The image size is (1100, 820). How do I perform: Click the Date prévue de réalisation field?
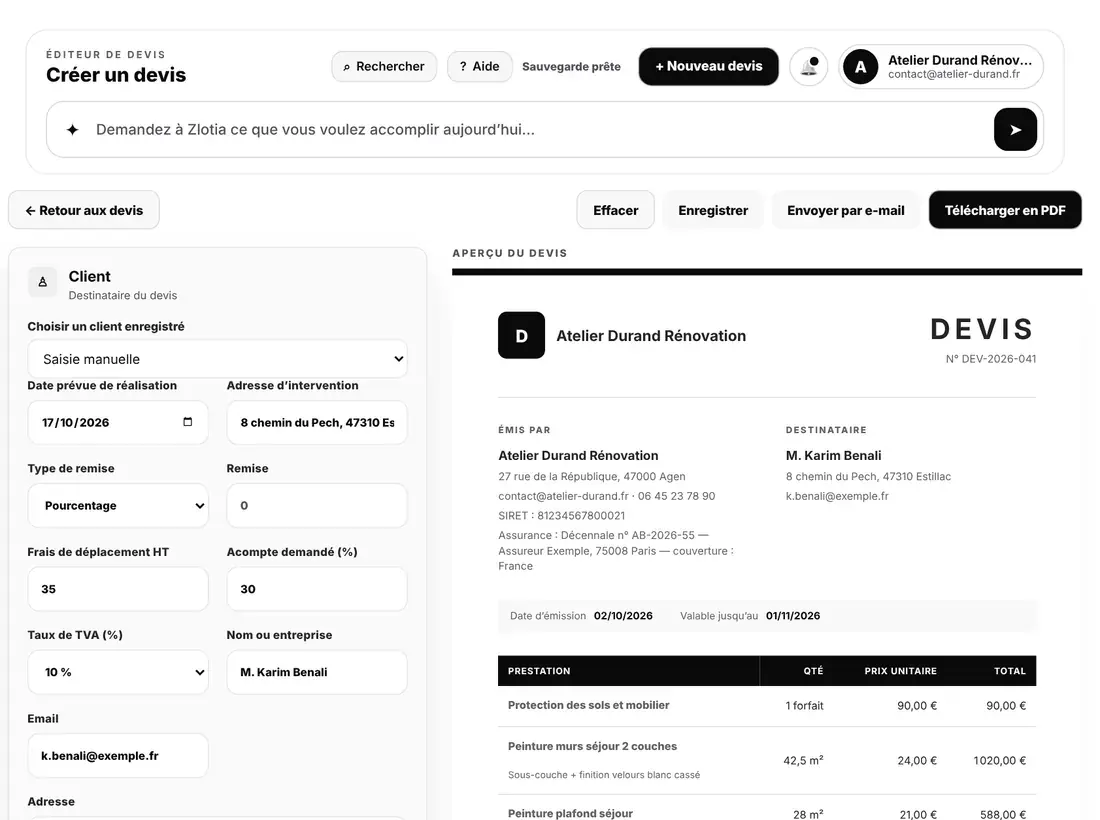tap(118, 422)
